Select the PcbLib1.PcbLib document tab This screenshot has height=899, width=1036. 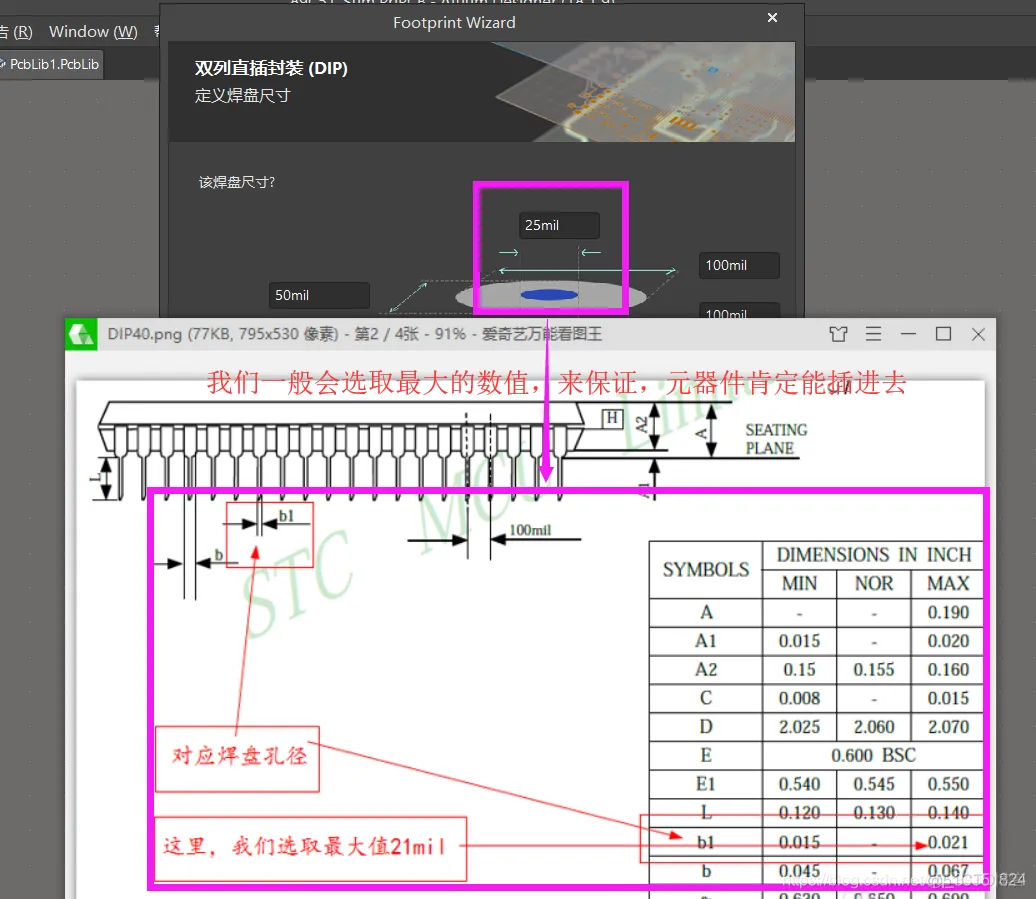[x=52, y=65]
